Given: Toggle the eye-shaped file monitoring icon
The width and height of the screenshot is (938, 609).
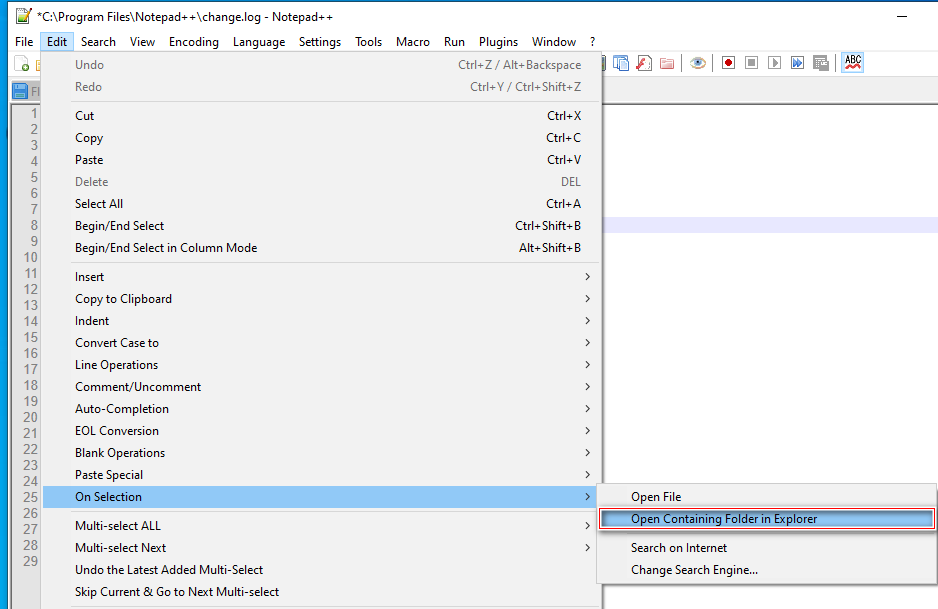Looking at the screenshot, I should (698, 63).
